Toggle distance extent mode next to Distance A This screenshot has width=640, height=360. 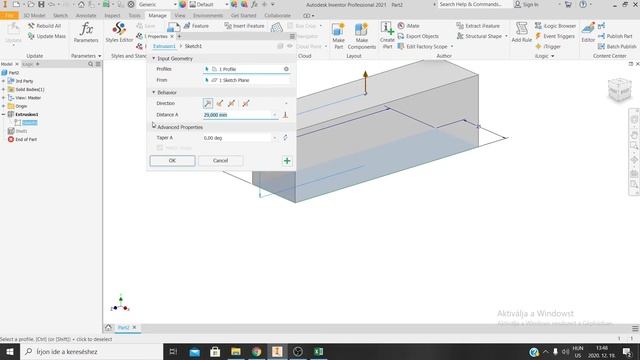click(285, 115)
